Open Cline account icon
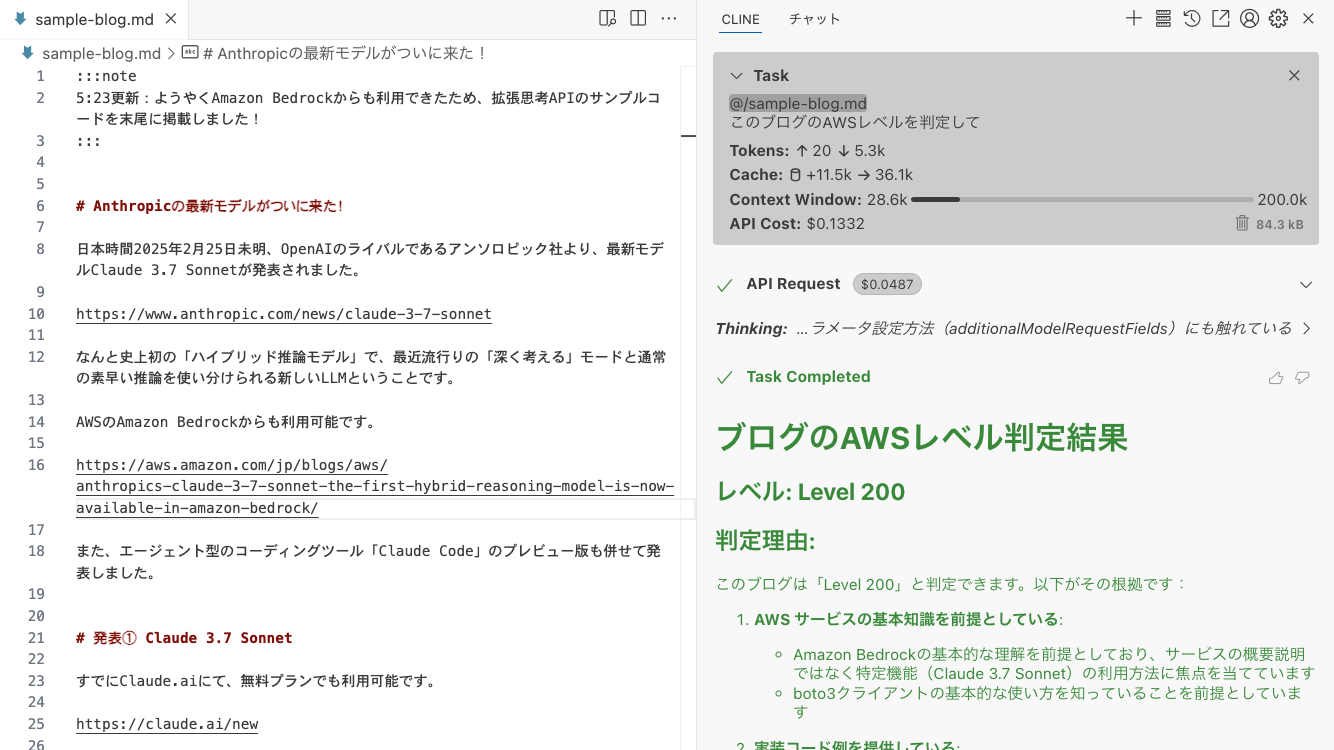Viewport: 1334px width, 750px height. [1249, 18]
